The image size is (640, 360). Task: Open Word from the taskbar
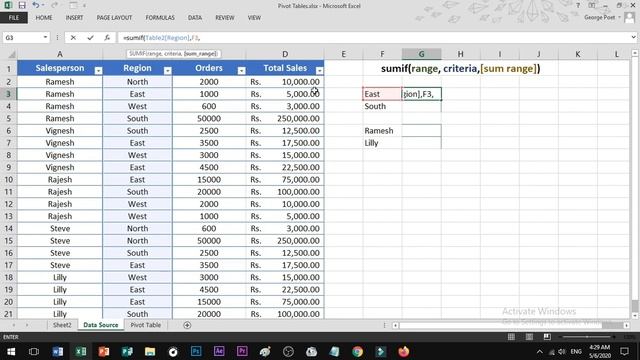58,351
